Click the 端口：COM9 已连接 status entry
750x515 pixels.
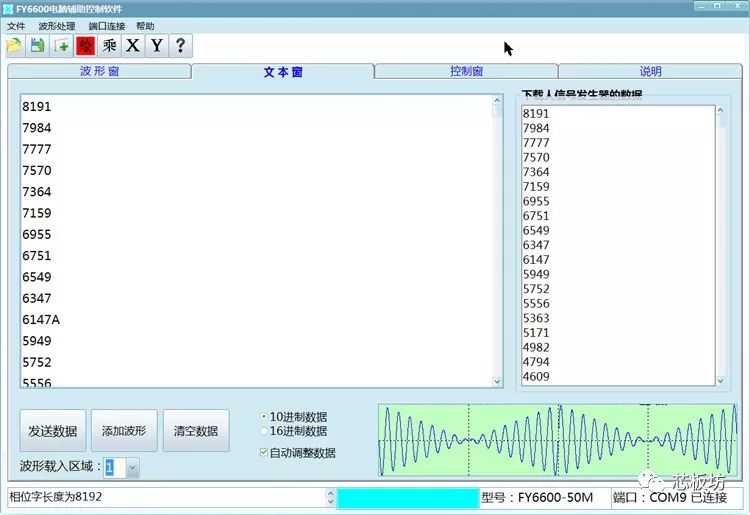(x=670, y=498)
